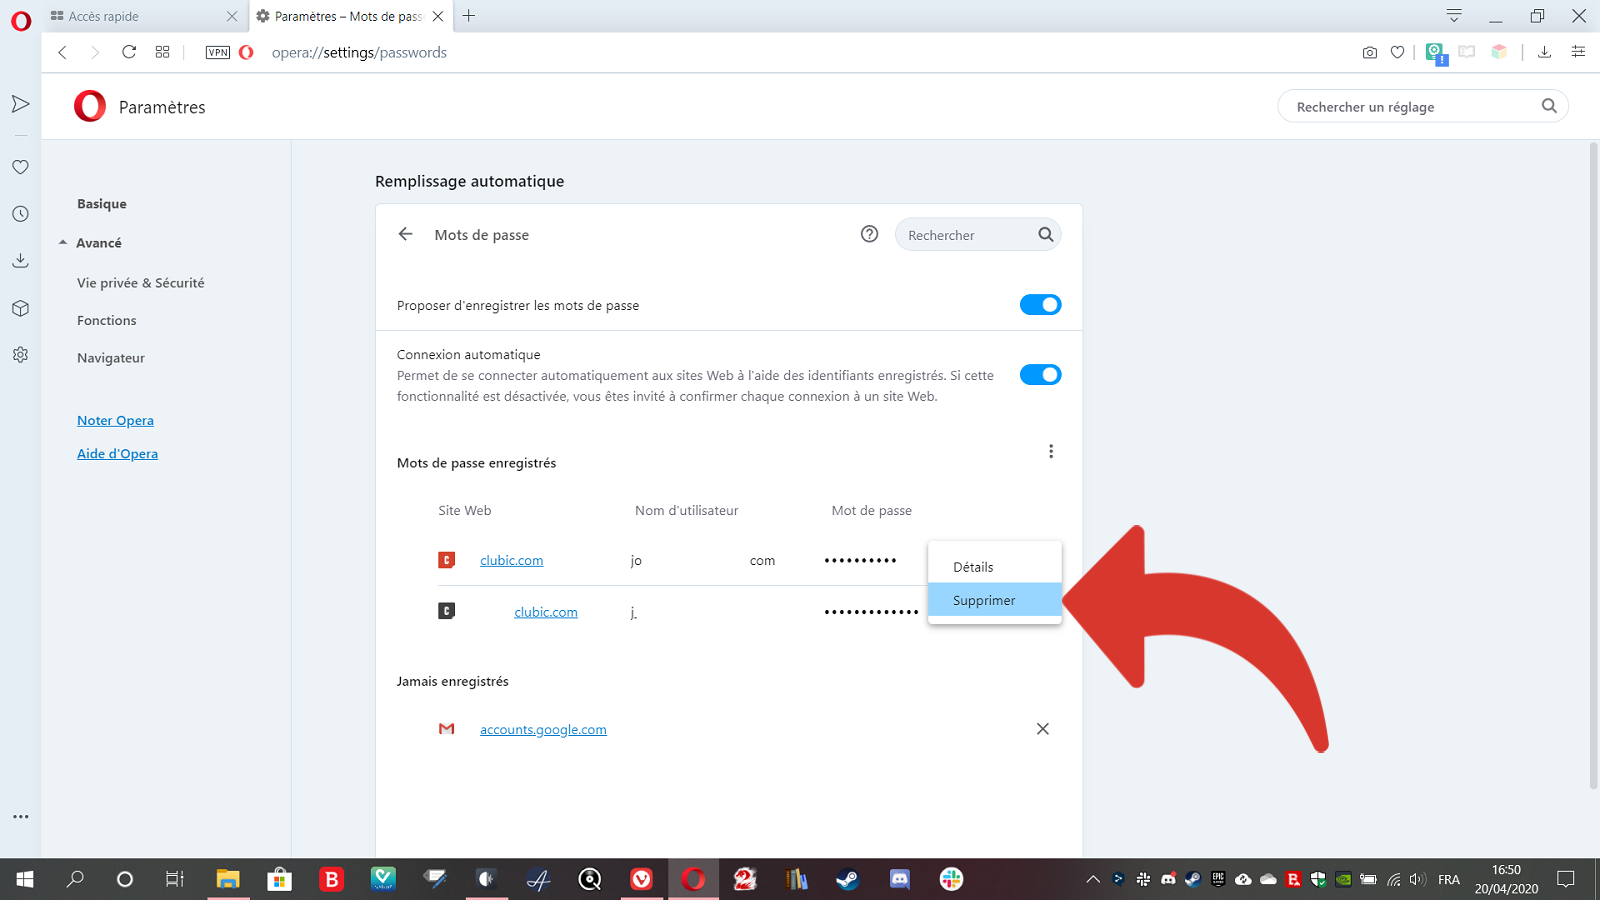Select Supprimer in the context menu
1600x900 pixels.
click(x=984, y=600)
